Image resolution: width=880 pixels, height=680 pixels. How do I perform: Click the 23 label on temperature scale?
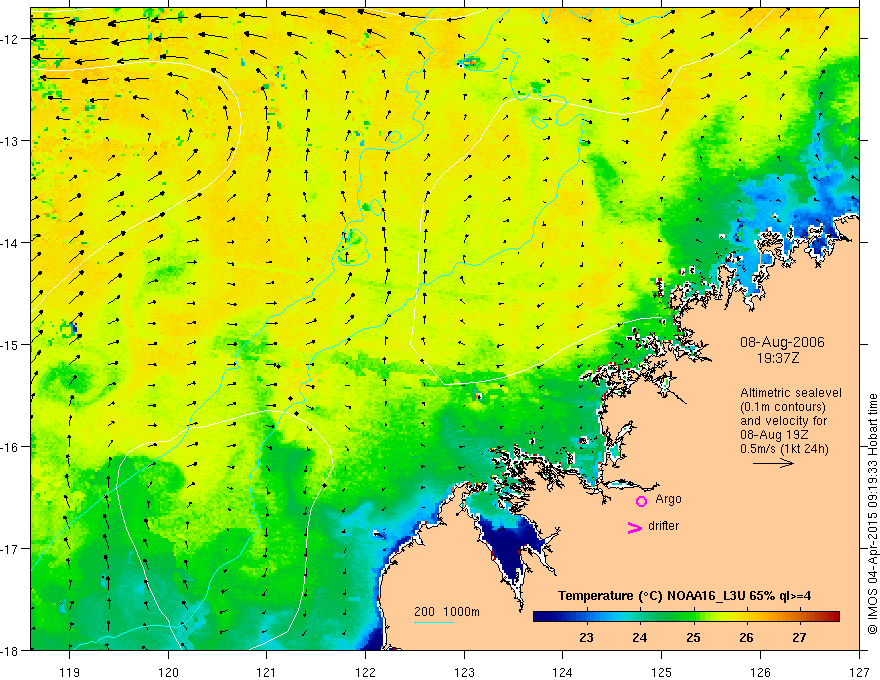586,637
